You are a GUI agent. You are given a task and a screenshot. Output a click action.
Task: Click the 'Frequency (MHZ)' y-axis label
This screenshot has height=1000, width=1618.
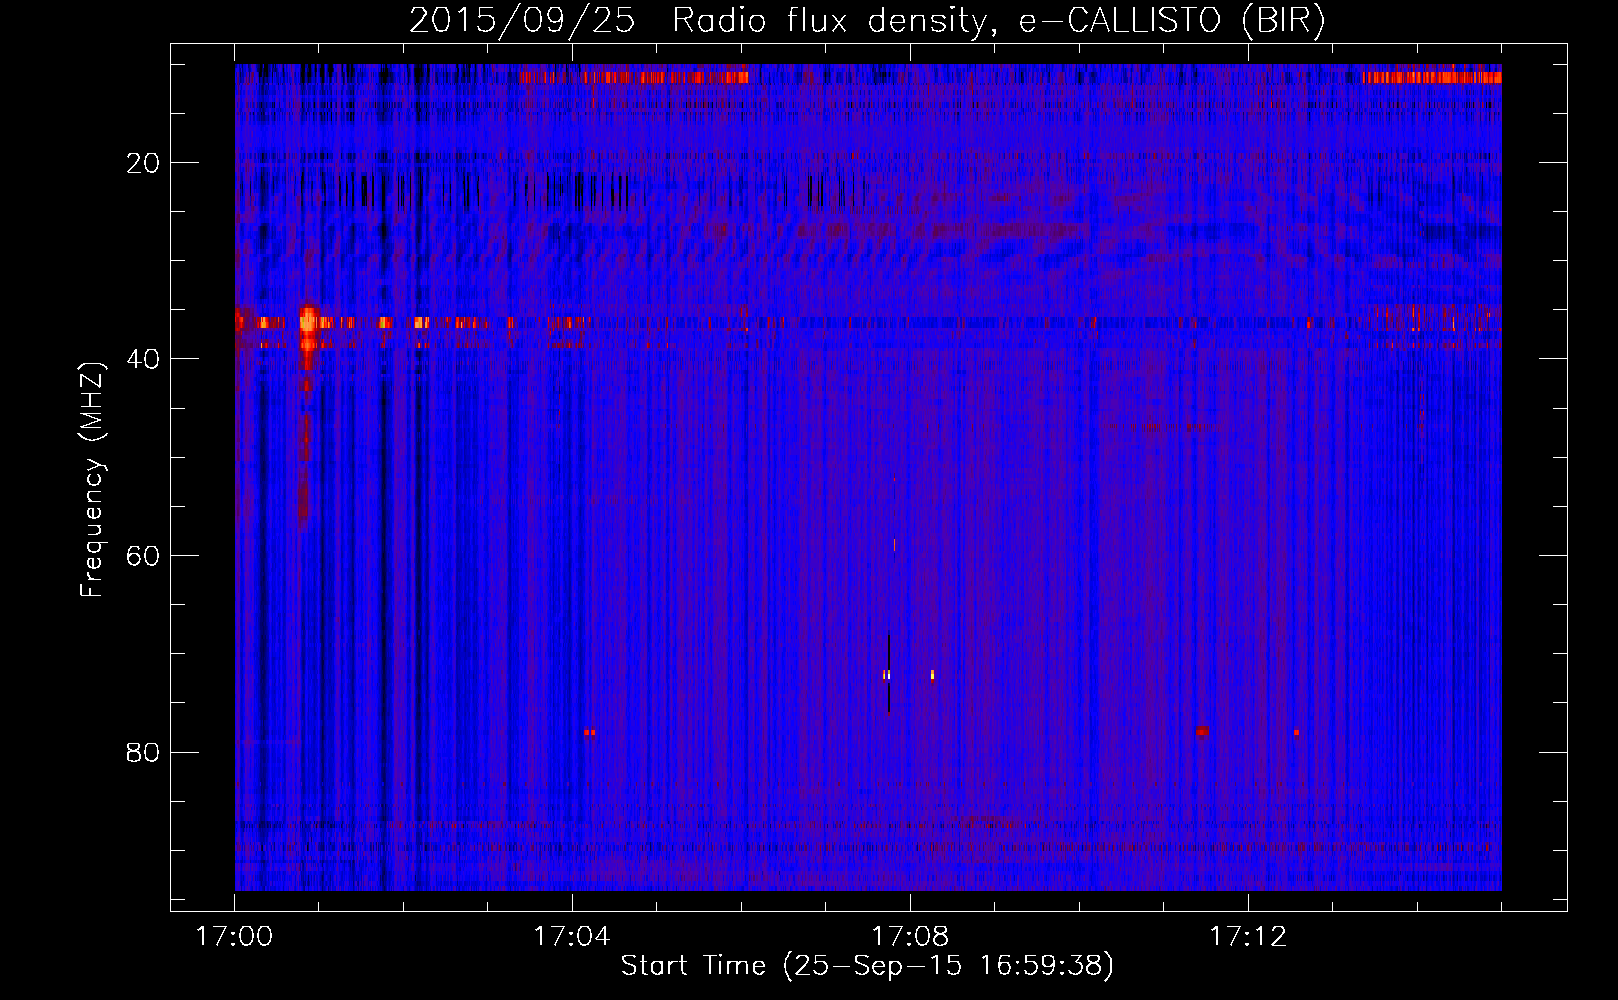(92, 480)
